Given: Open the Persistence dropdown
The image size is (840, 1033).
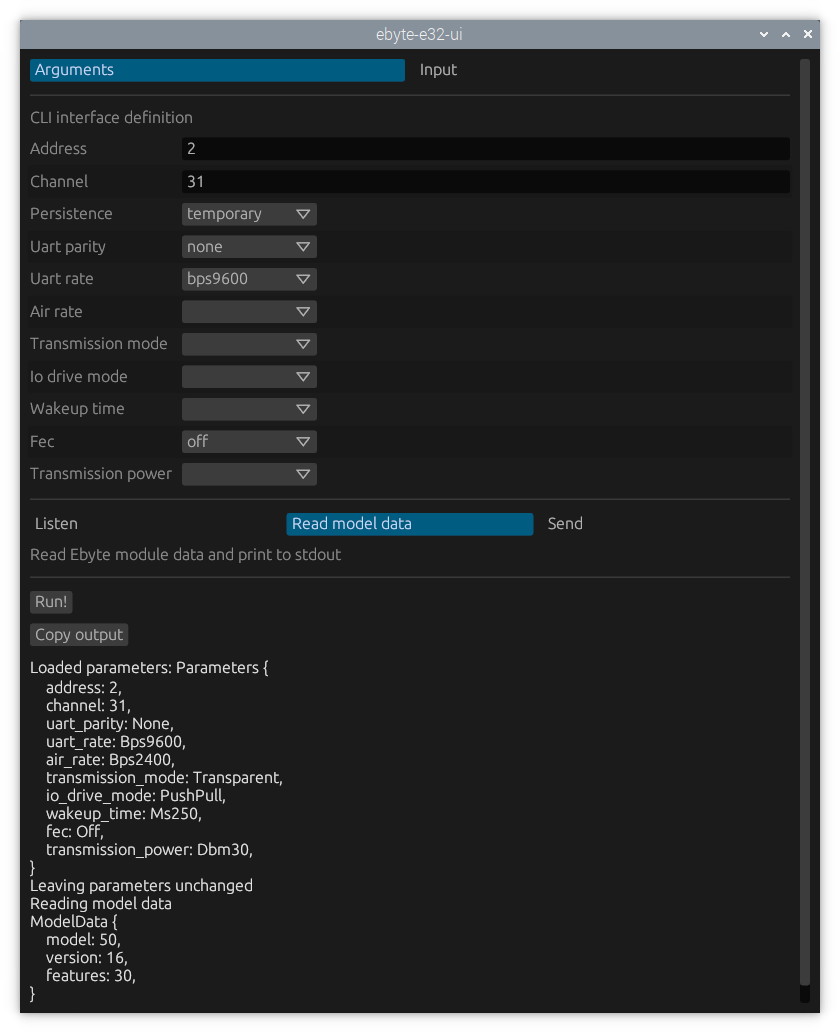Looking at the screenshot, I should click(249, 214).
